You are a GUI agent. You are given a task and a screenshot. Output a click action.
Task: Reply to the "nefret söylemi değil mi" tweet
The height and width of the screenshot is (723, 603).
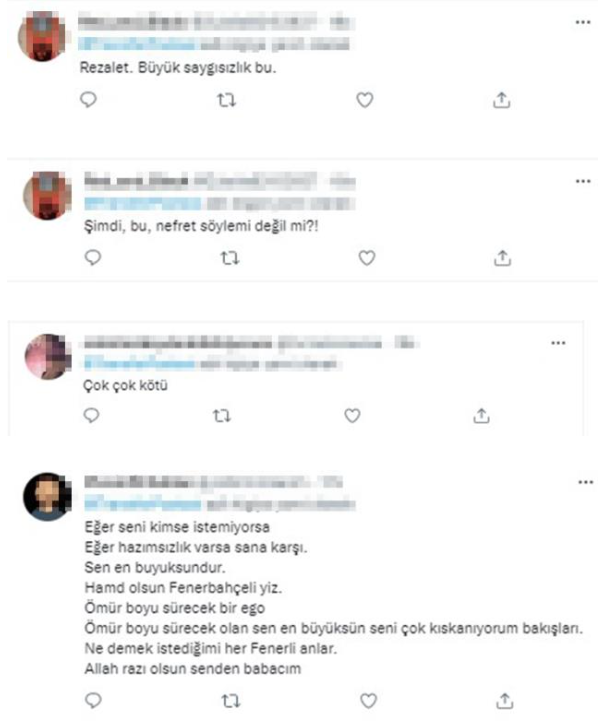pos(93,257)
